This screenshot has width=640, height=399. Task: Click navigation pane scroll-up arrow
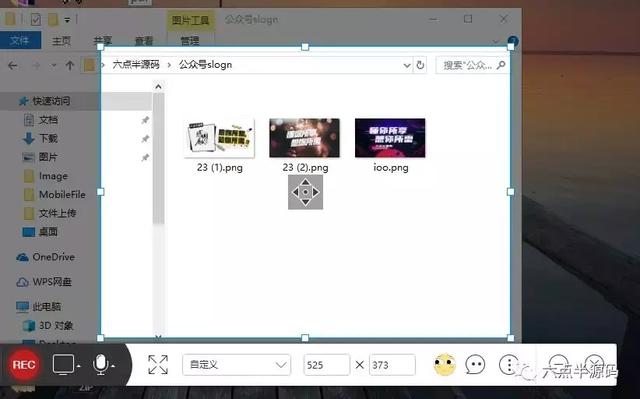(x=158, y=86)
